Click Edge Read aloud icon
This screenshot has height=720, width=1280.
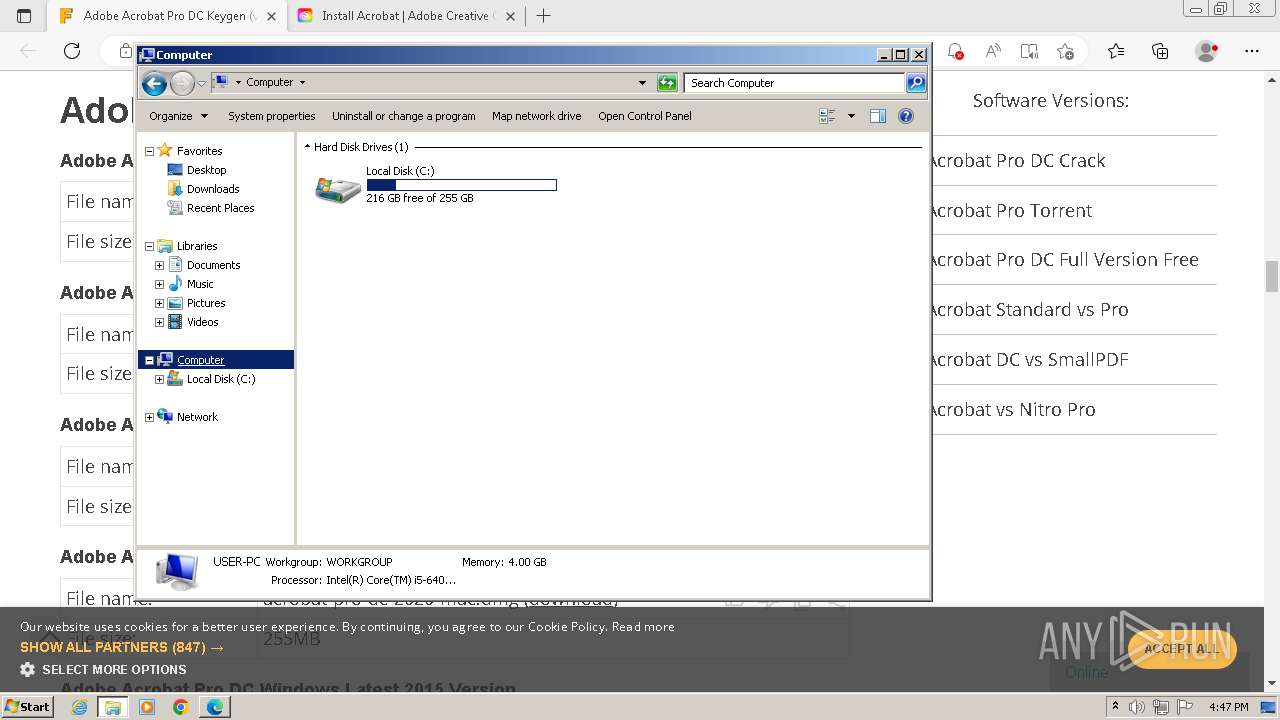[993, 51]
